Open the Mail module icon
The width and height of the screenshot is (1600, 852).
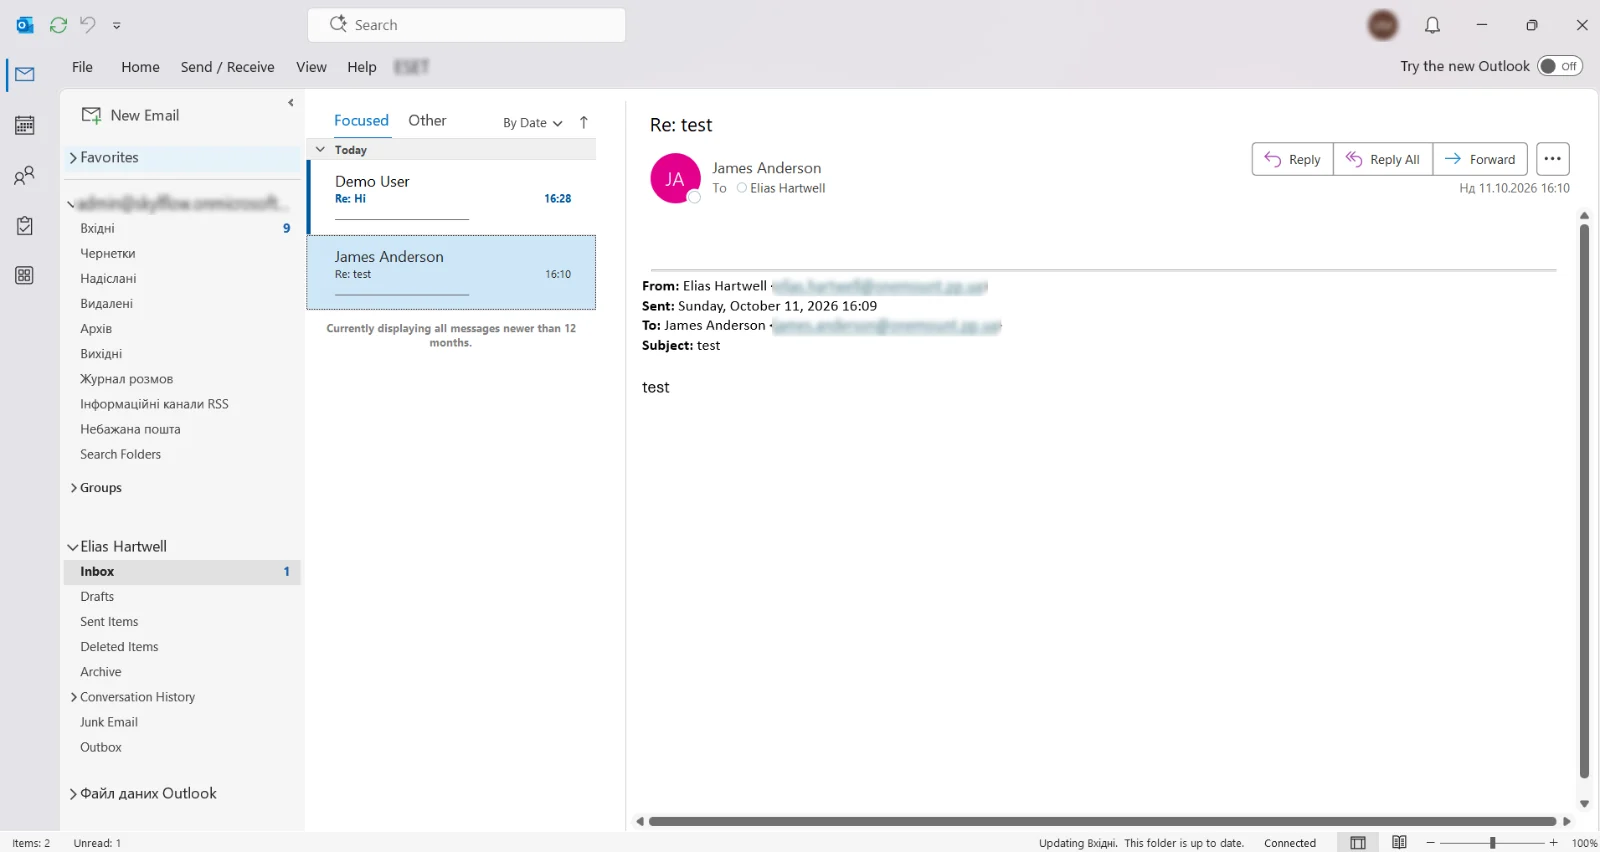[x=25, y=74]
